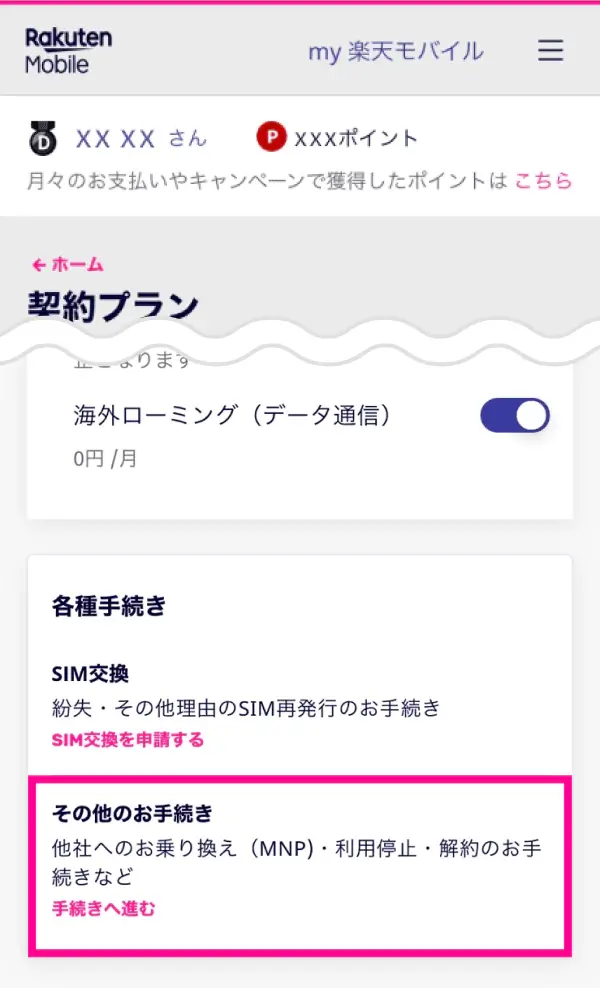This screenshot has height=988, width=600.
Task: Open the hamburger navigation menu
Action: point(550,51)
